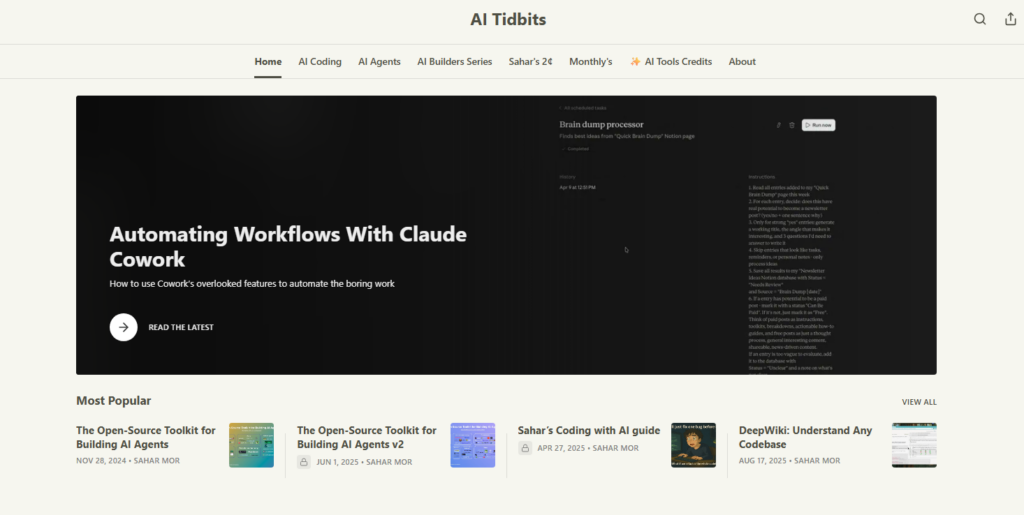The image size is (1024, 515).
Task: Click thumbnail of Toolkit v2 post
Action: [x=472, y=445]
